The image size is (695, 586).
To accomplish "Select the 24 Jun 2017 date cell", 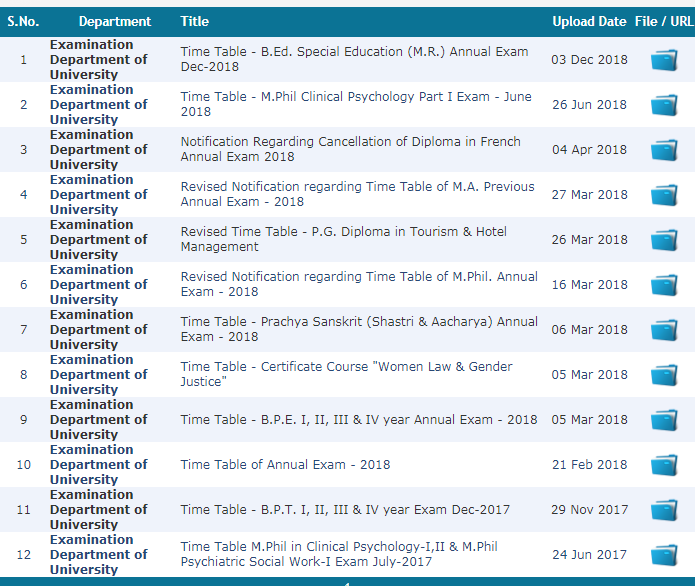I will tap(589, 555).
